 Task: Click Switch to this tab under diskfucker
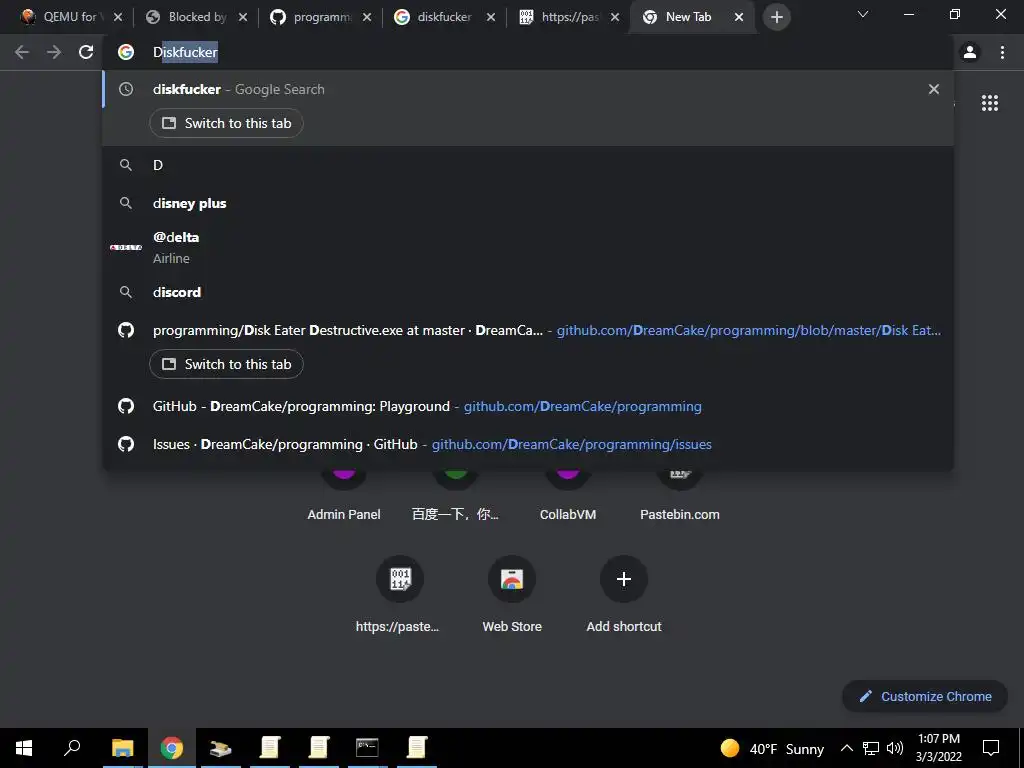point(227,123)
